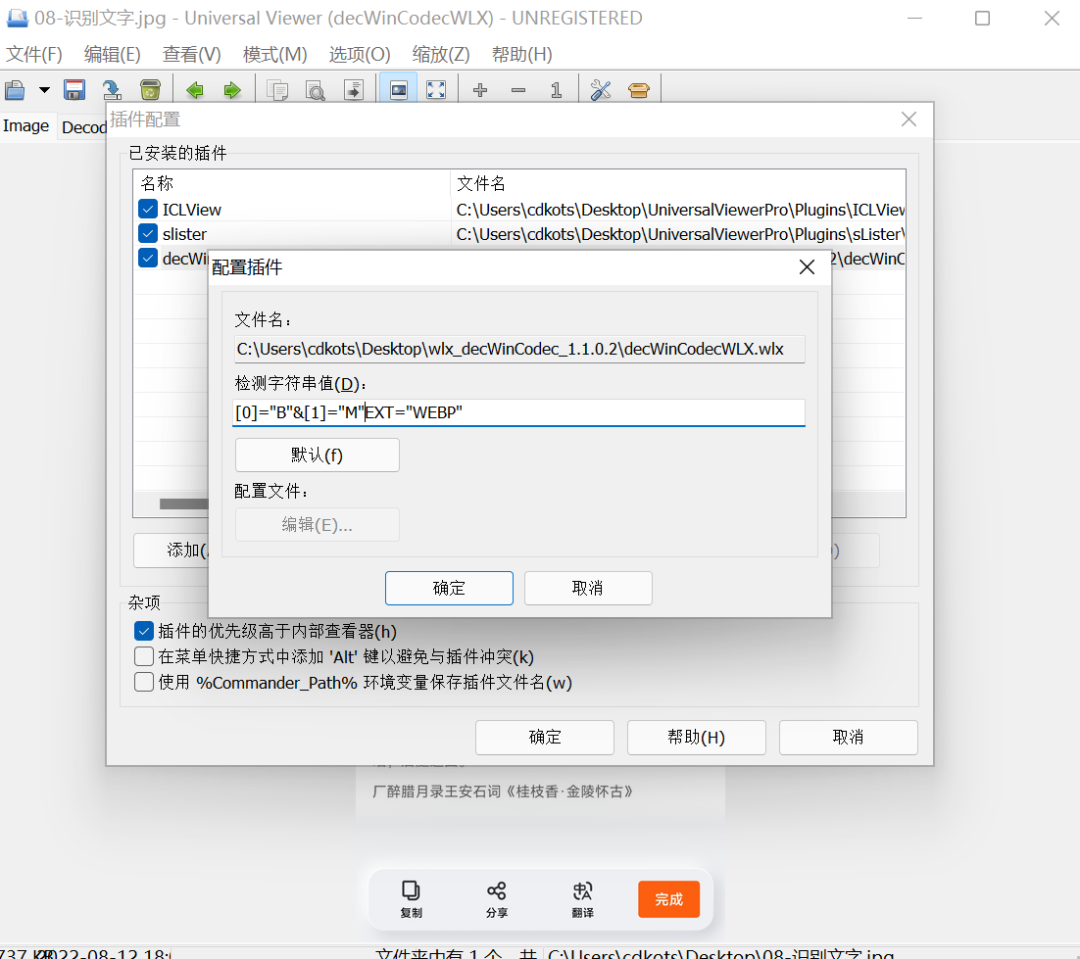The width and height of the screenshot is (1080, 959).
Task: Click the Go to page toolbar icon
Action: coord(353,90)
